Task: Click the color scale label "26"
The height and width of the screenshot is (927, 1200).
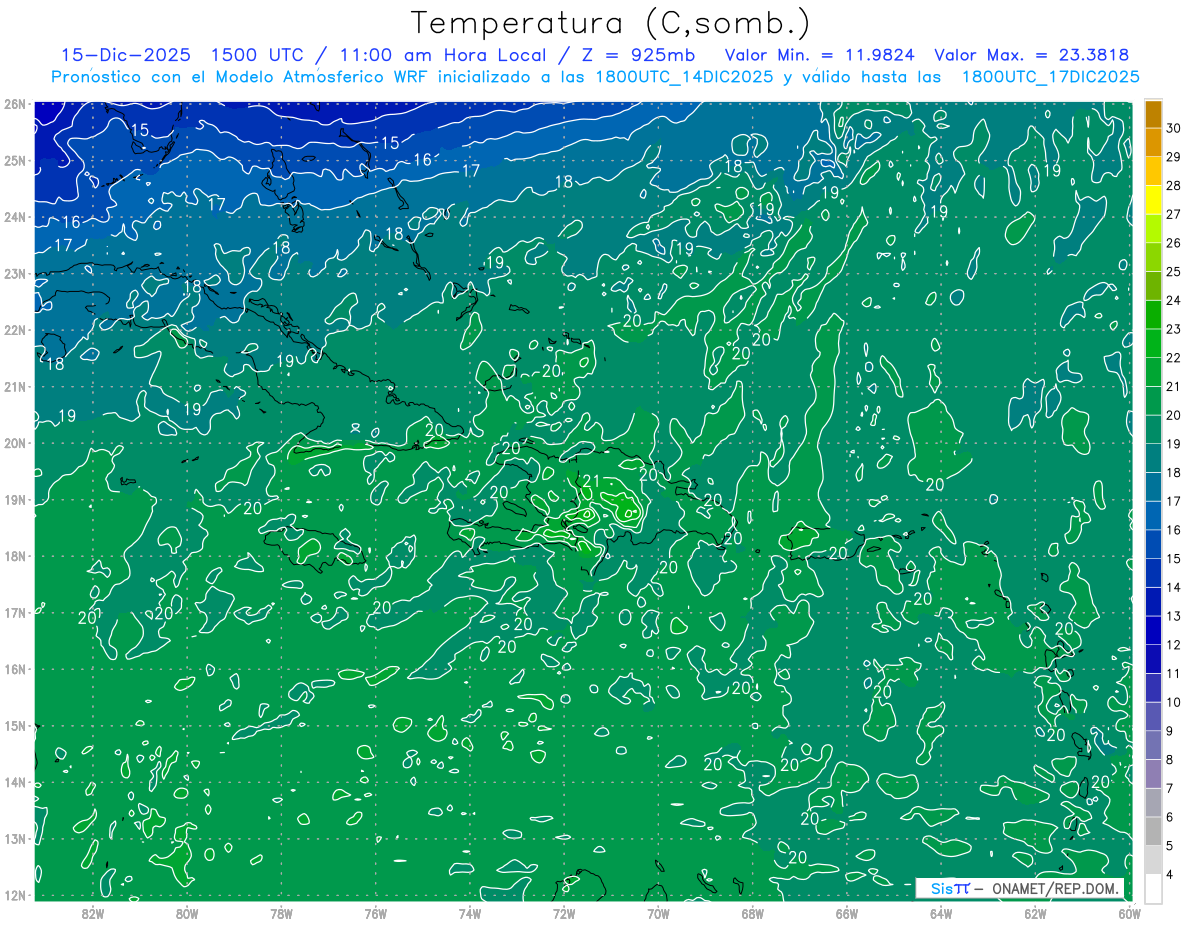Action: [x=1174, y=243]
